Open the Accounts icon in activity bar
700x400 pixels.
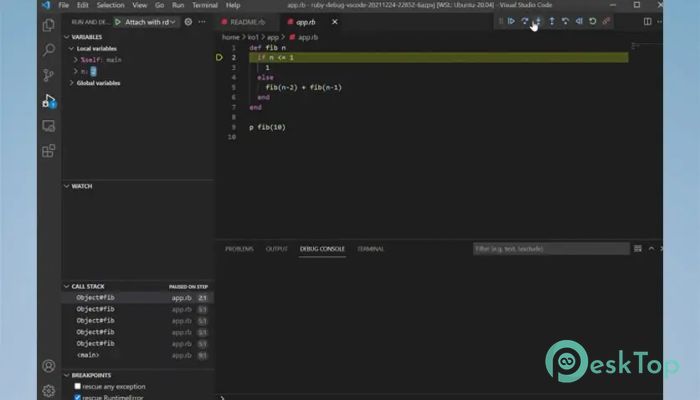49,366
